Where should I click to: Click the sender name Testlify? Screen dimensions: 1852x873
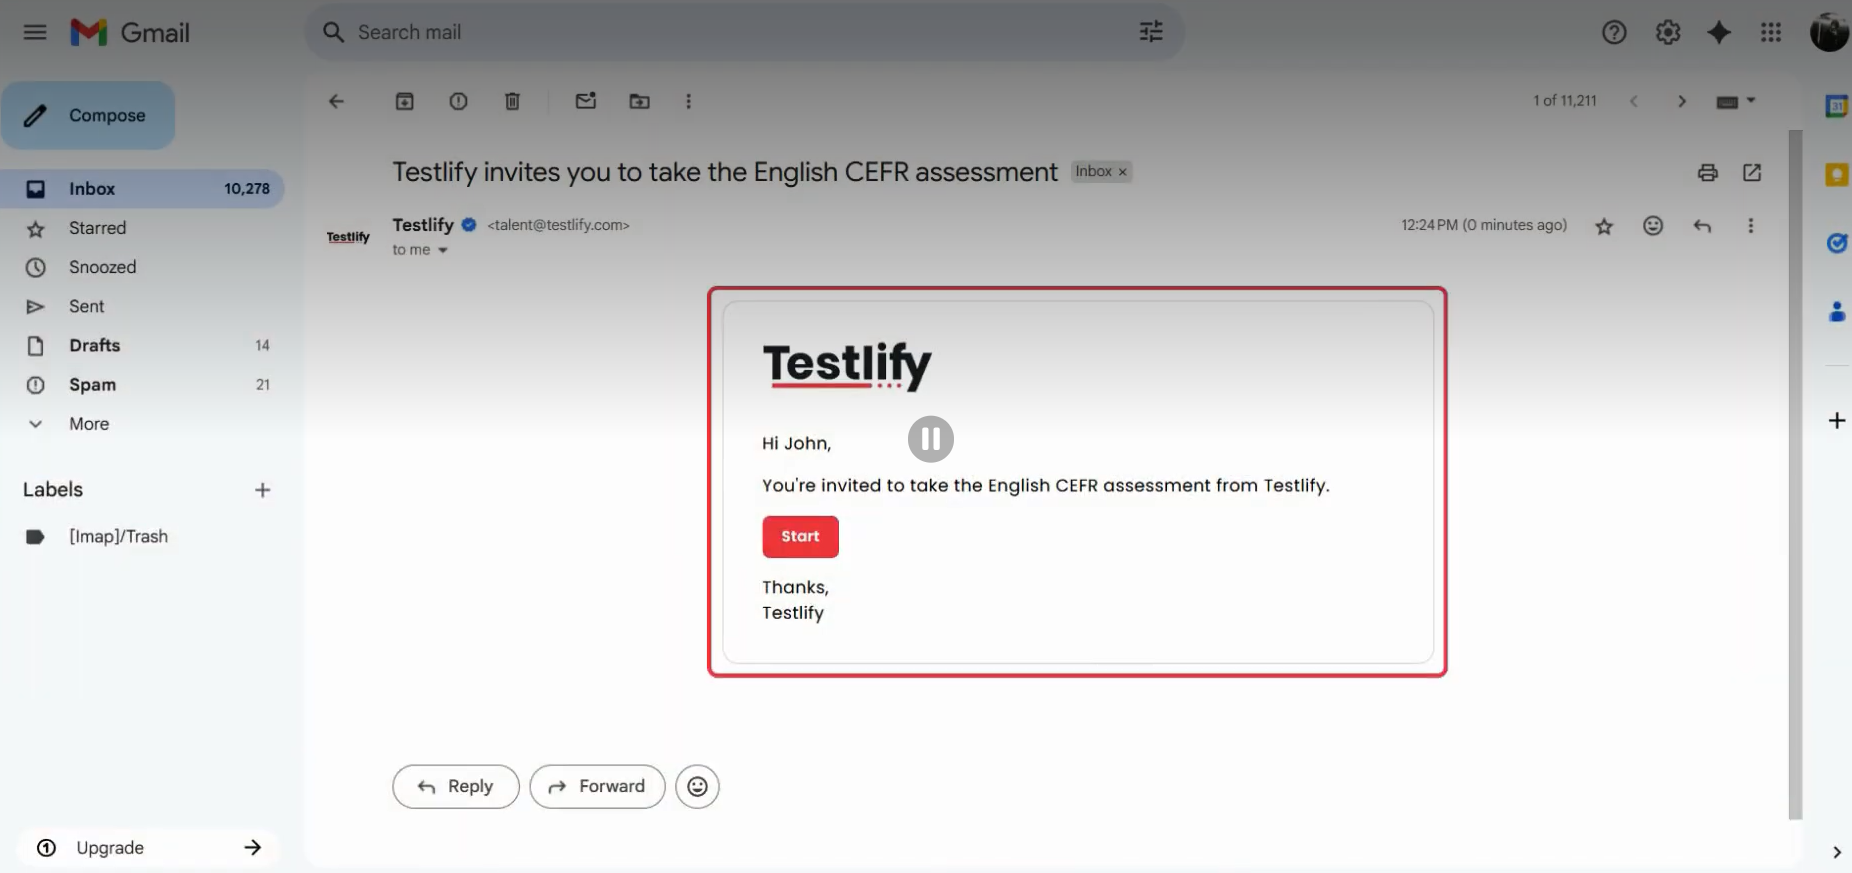tap(423, 225)
